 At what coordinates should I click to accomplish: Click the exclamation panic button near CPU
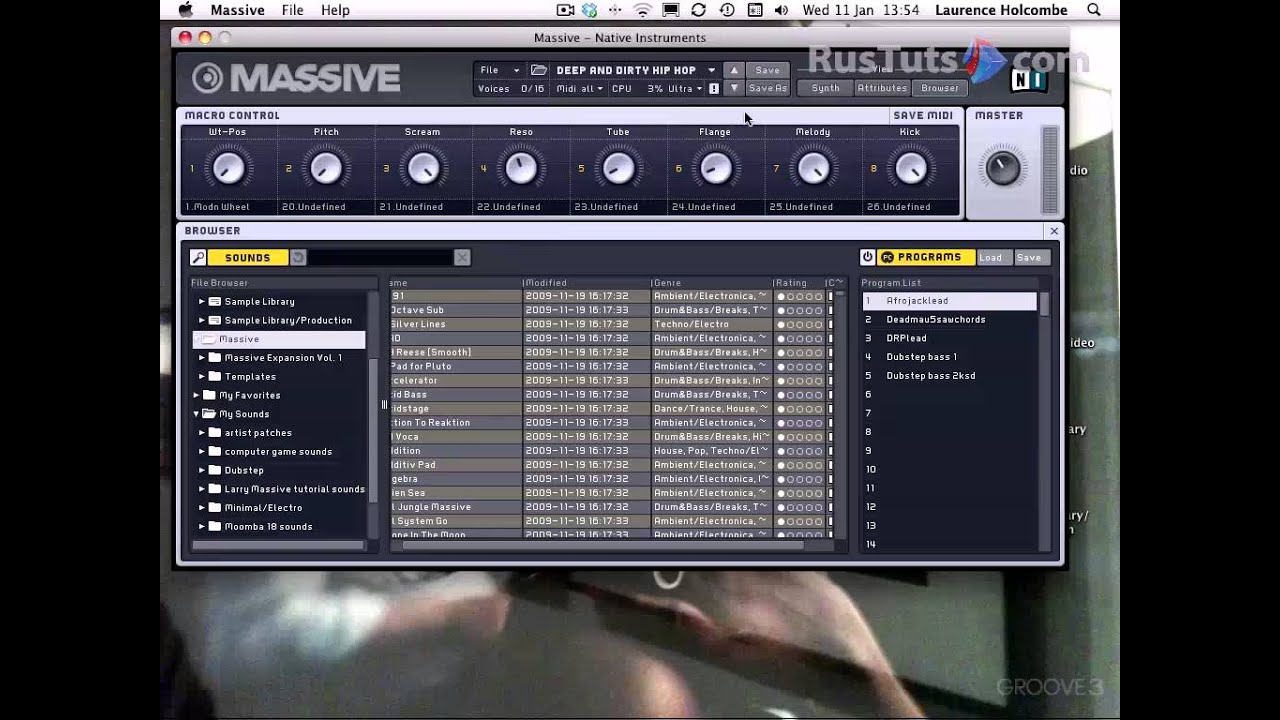coord(713,89)
